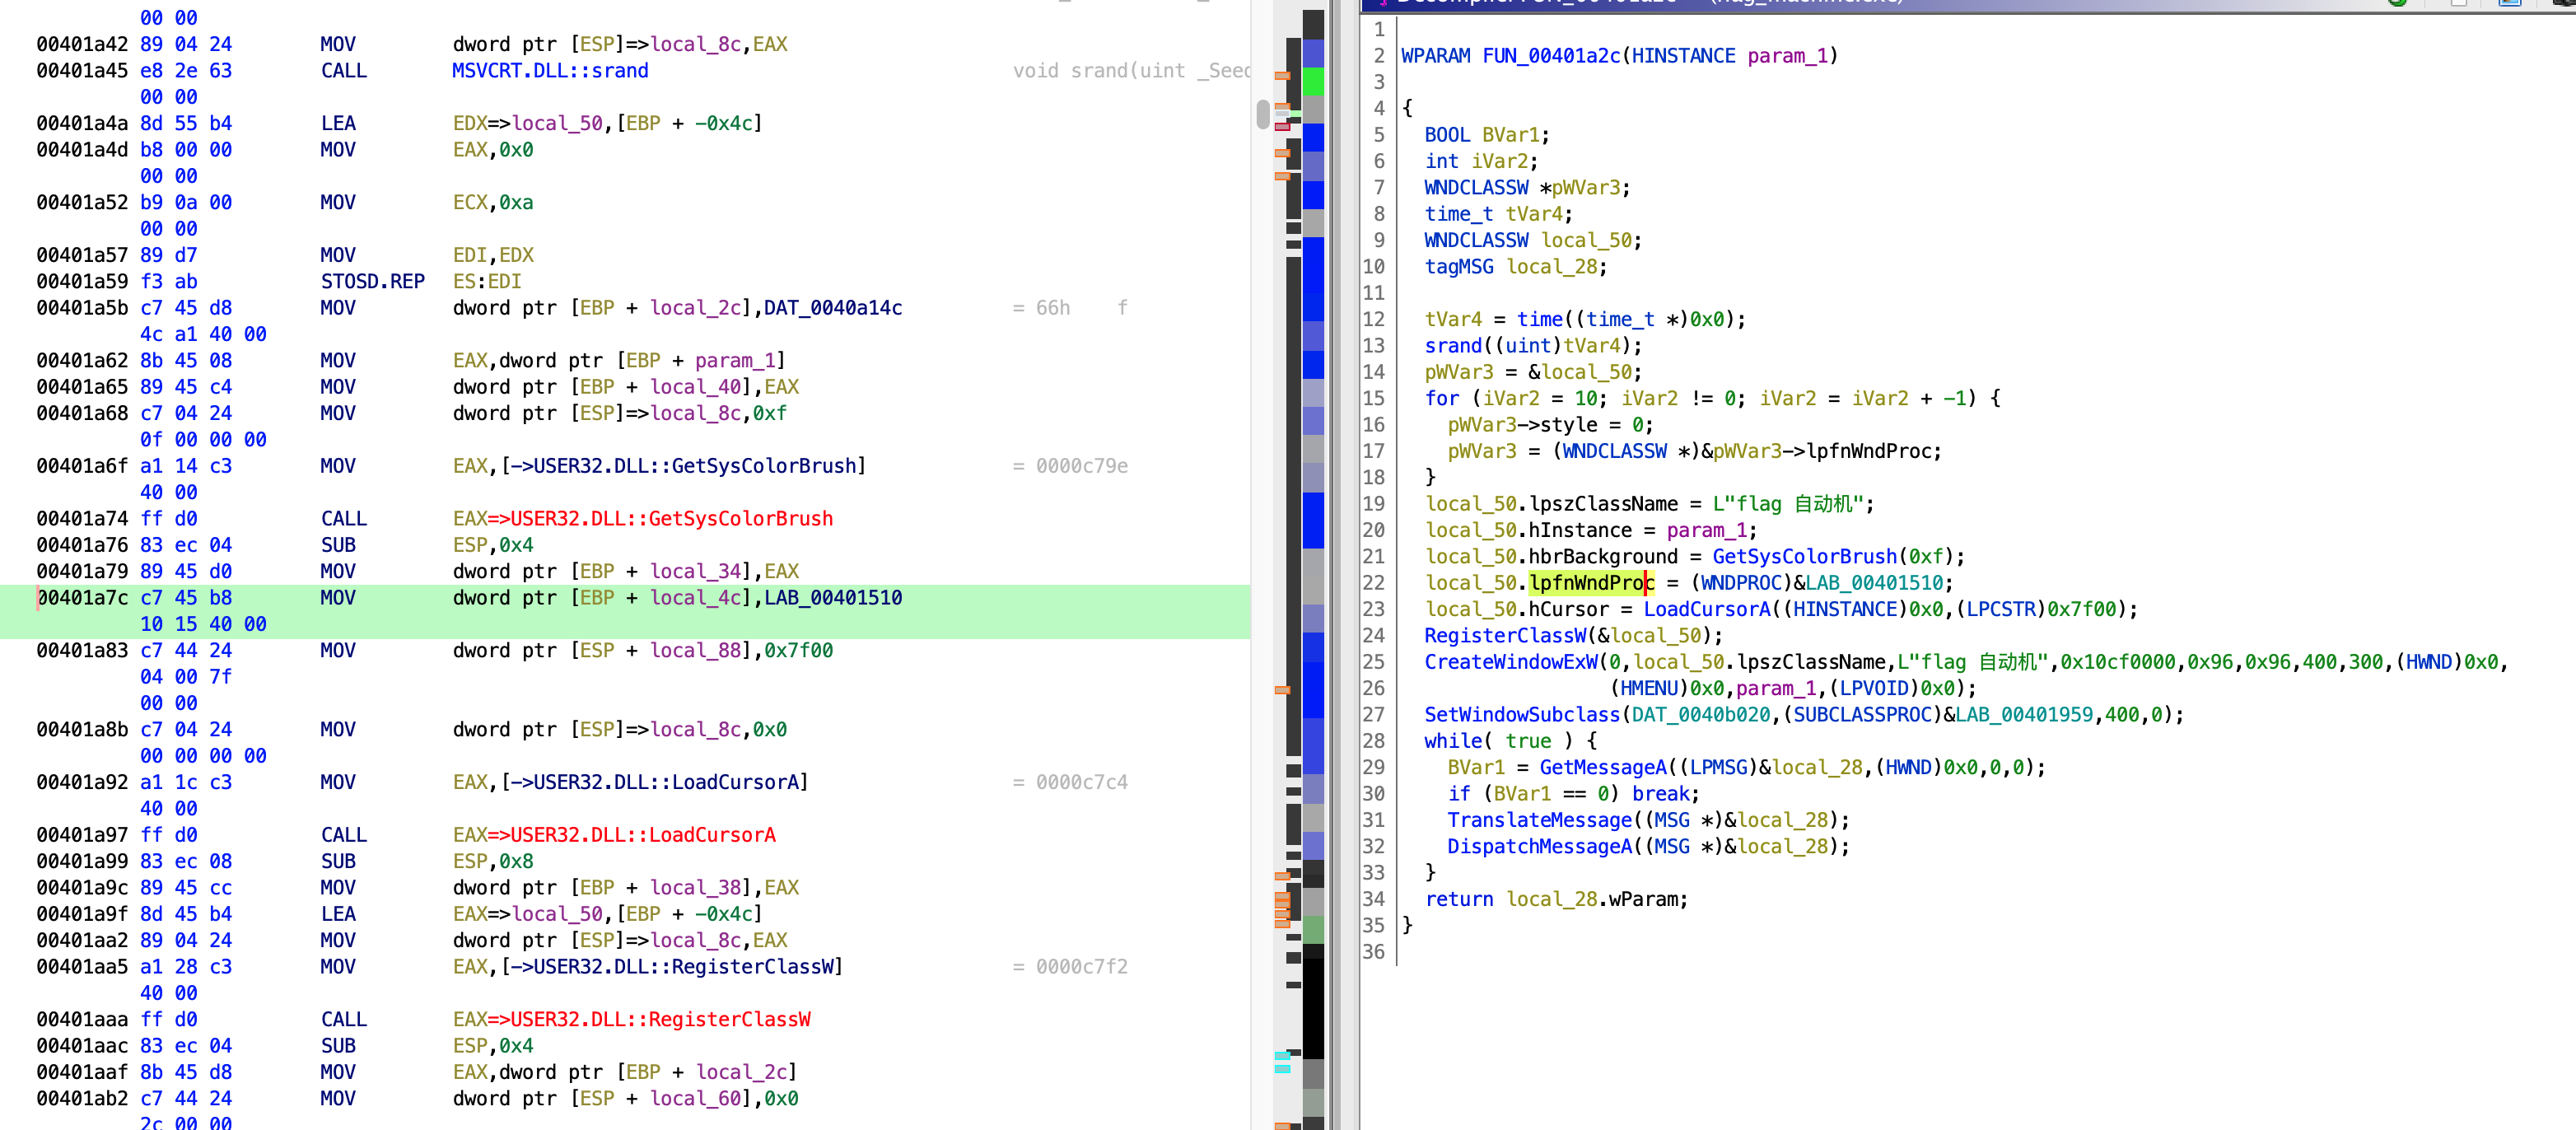This screenshot has height=1130, width=2576.
Task: Select address 00401a42 in the listing
Action: [x=82, y=44]
